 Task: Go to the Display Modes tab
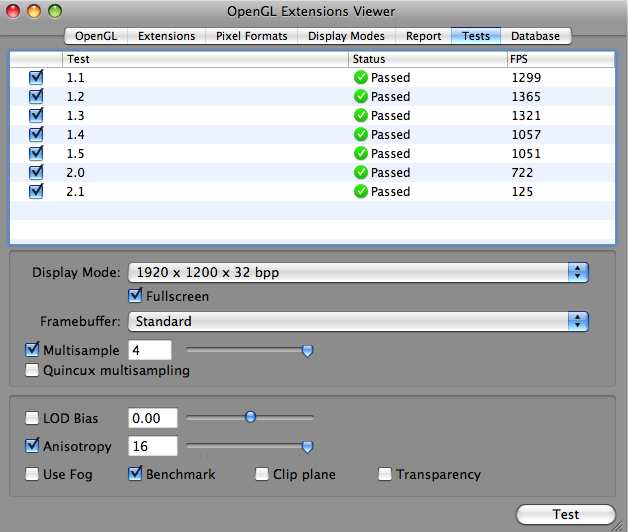(346, 36)
